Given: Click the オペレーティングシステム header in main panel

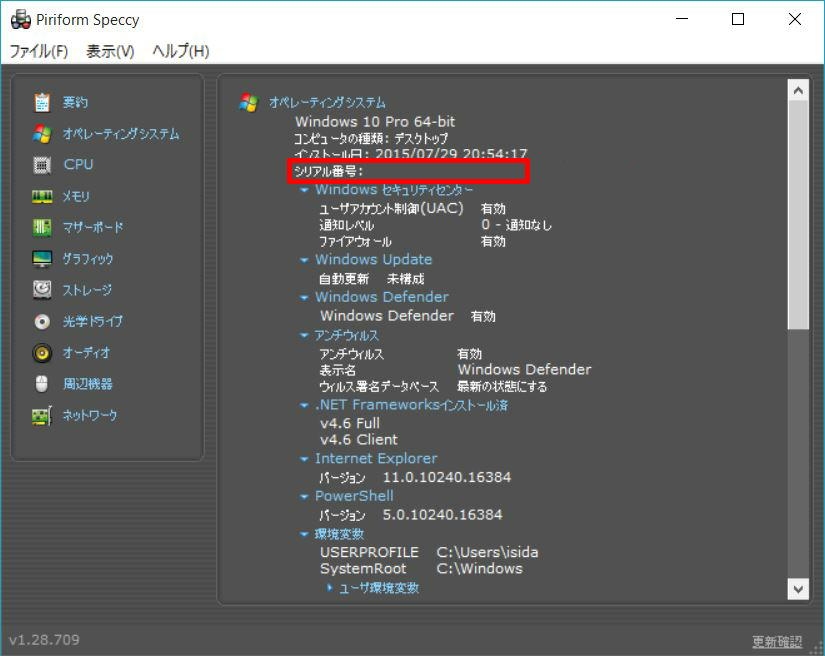Looking at the screenshot, I should [x=327, y=102].
